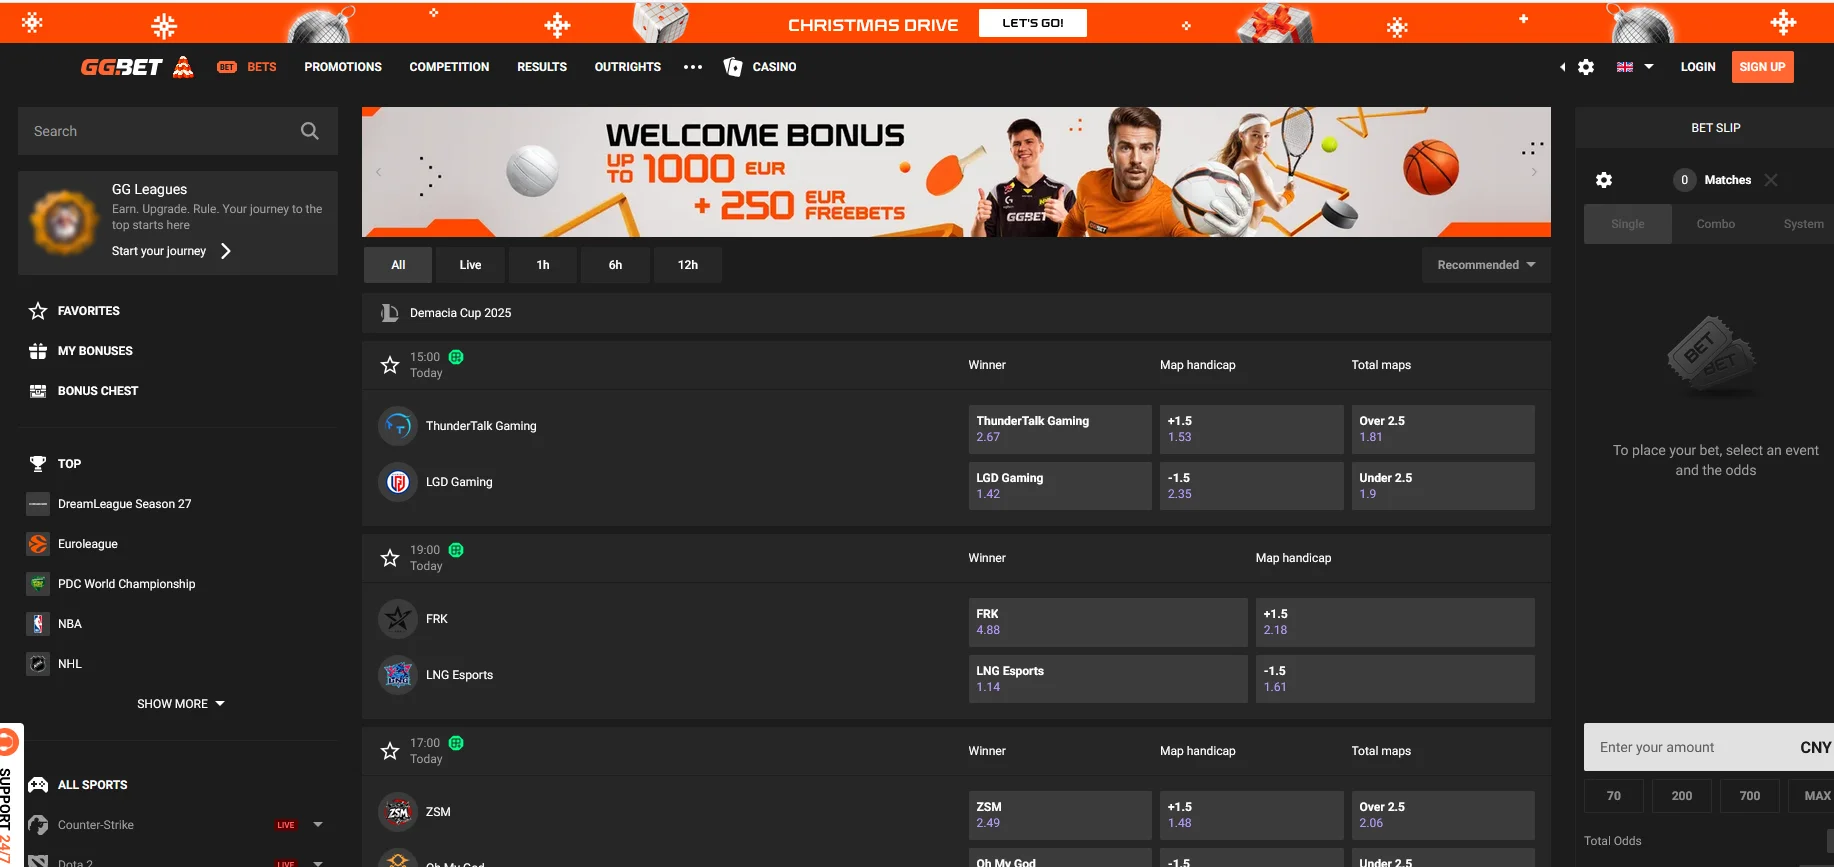Screen dimensions: 1834x867
Task: Click the Sign Up button
Action: tap(1762, 67)
